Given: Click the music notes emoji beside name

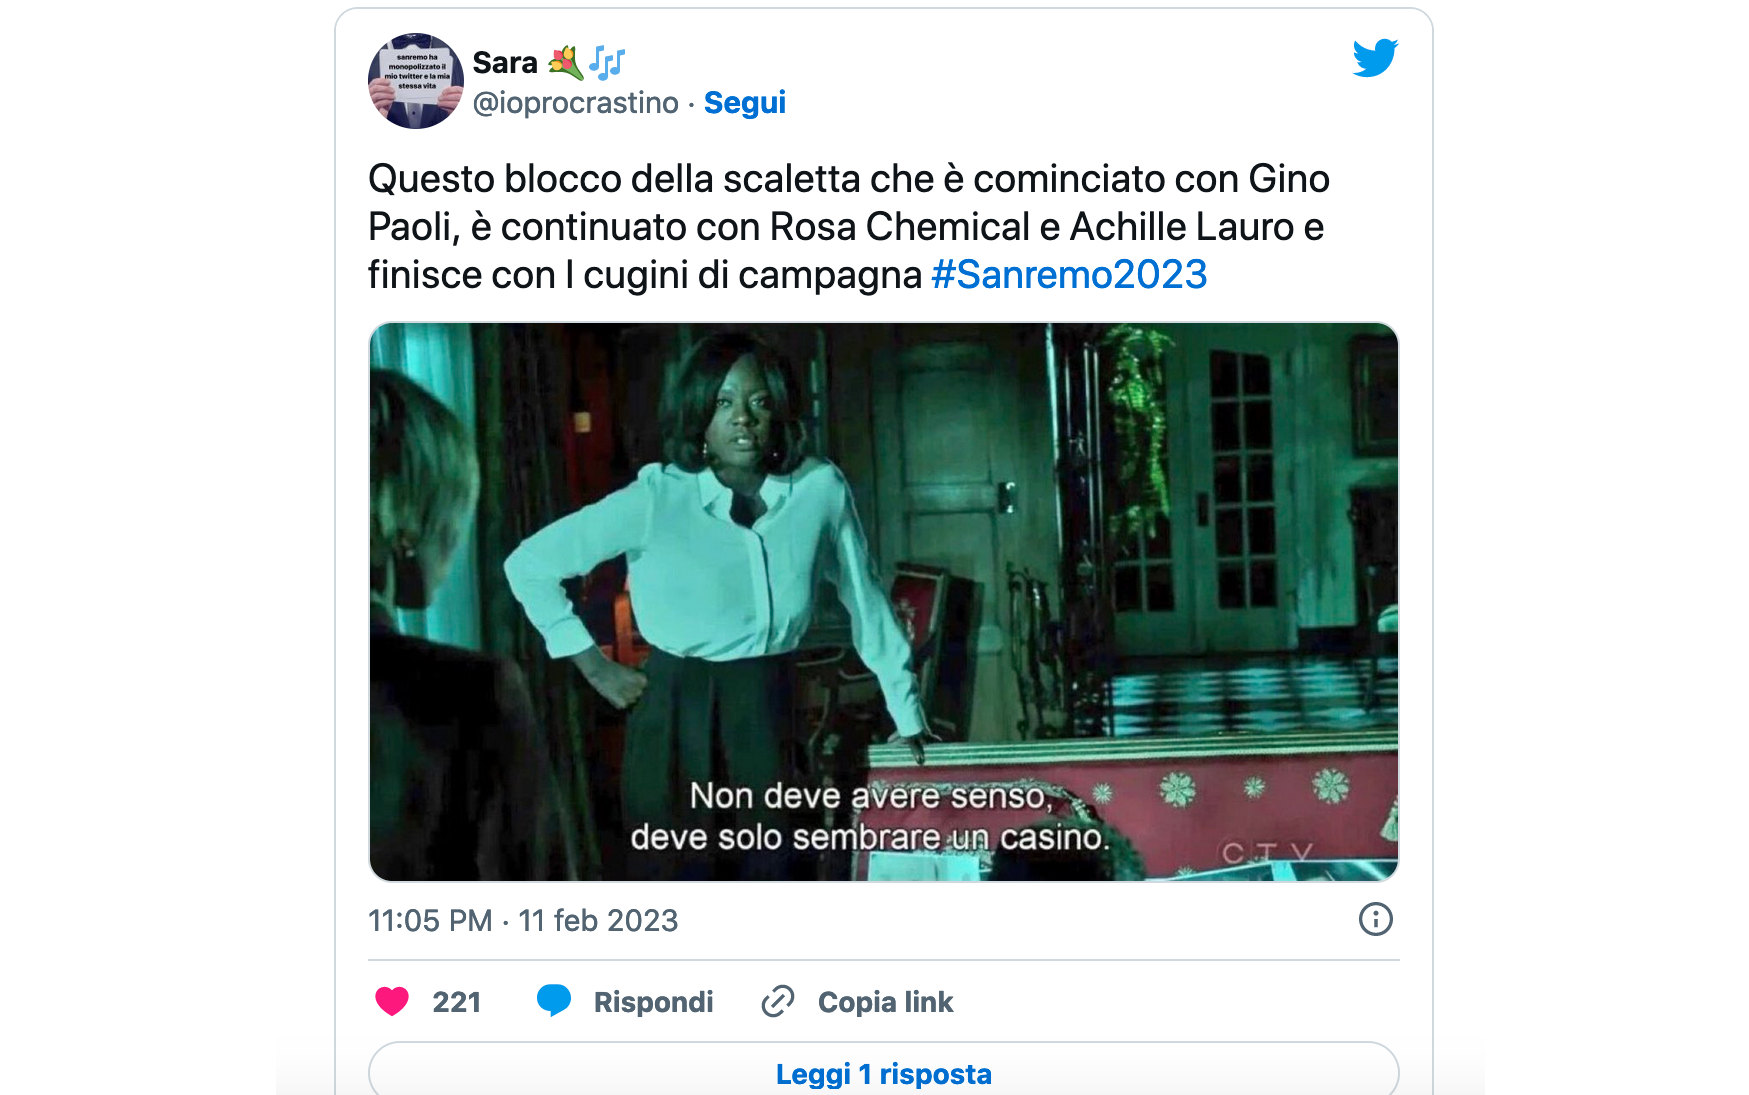Looking at the screenshot, I should coord(607,62).
